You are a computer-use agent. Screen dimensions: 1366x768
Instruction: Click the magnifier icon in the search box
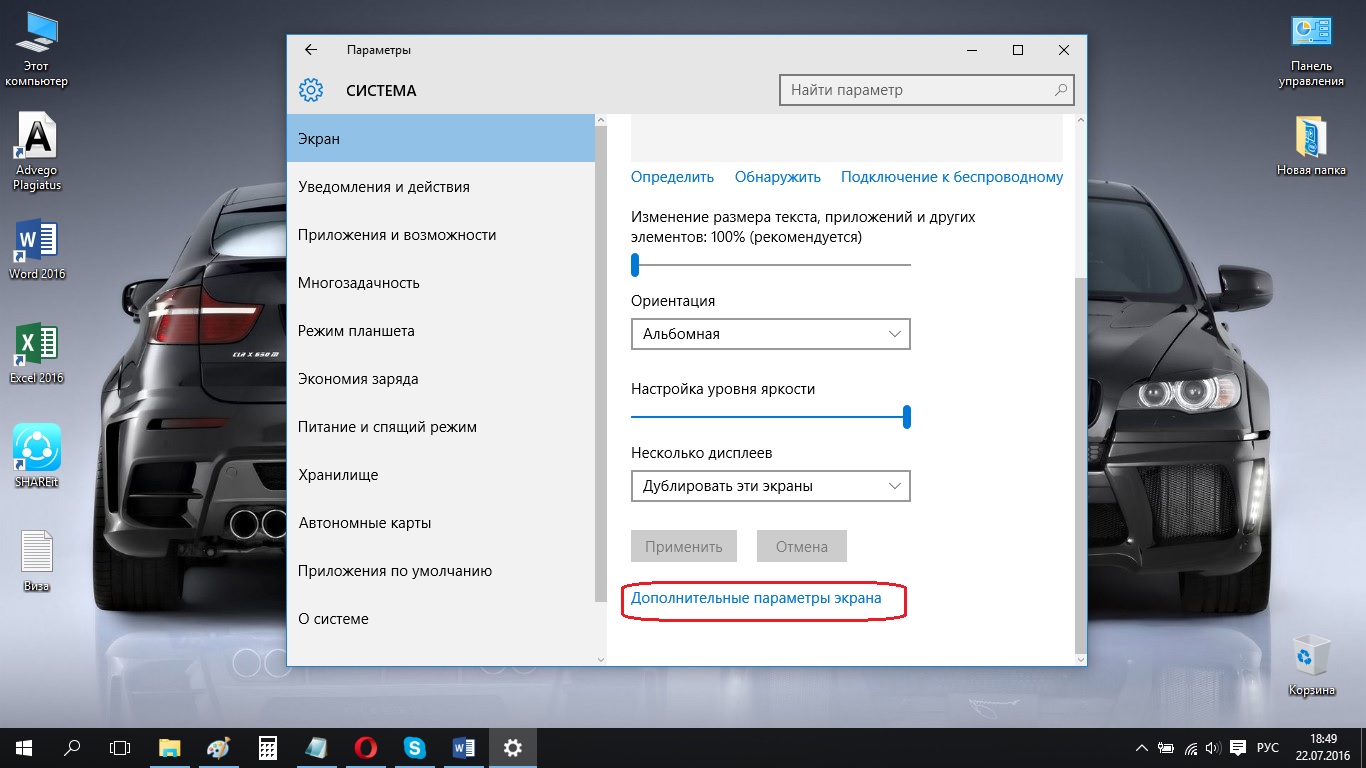[1061, 90]
